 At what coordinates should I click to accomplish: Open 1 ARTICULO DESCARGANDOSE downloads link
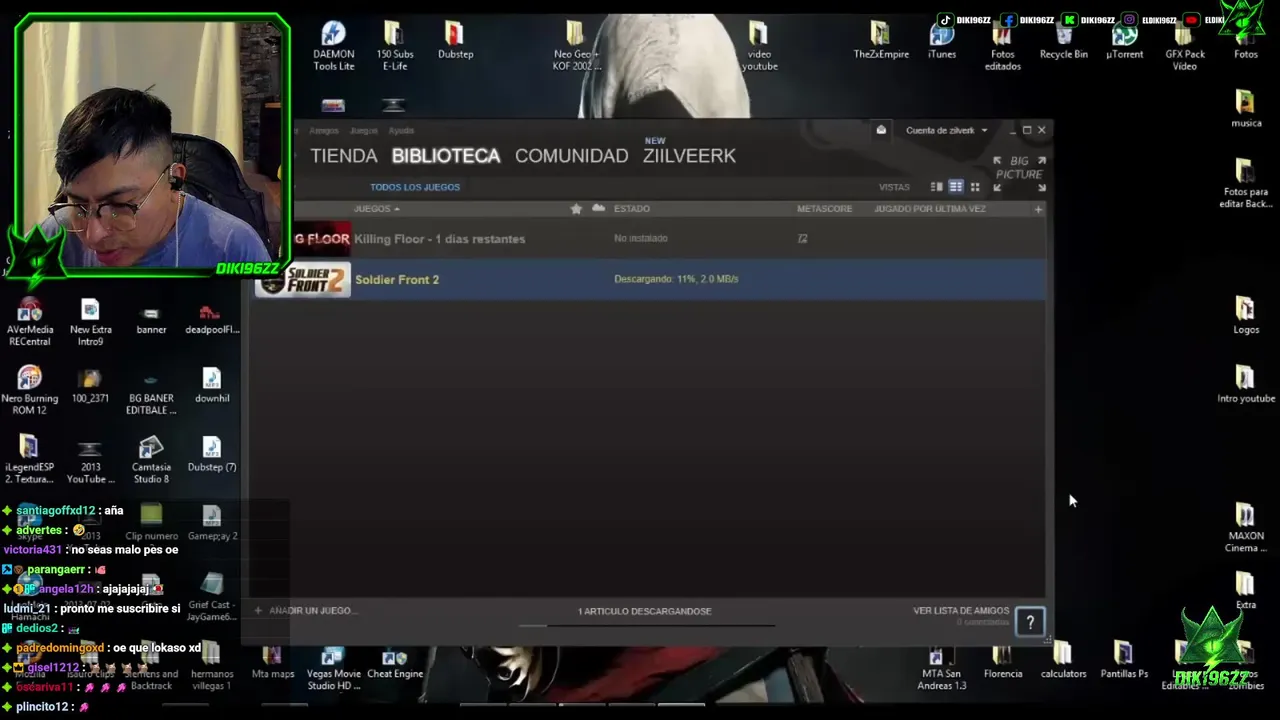point(645,611)
